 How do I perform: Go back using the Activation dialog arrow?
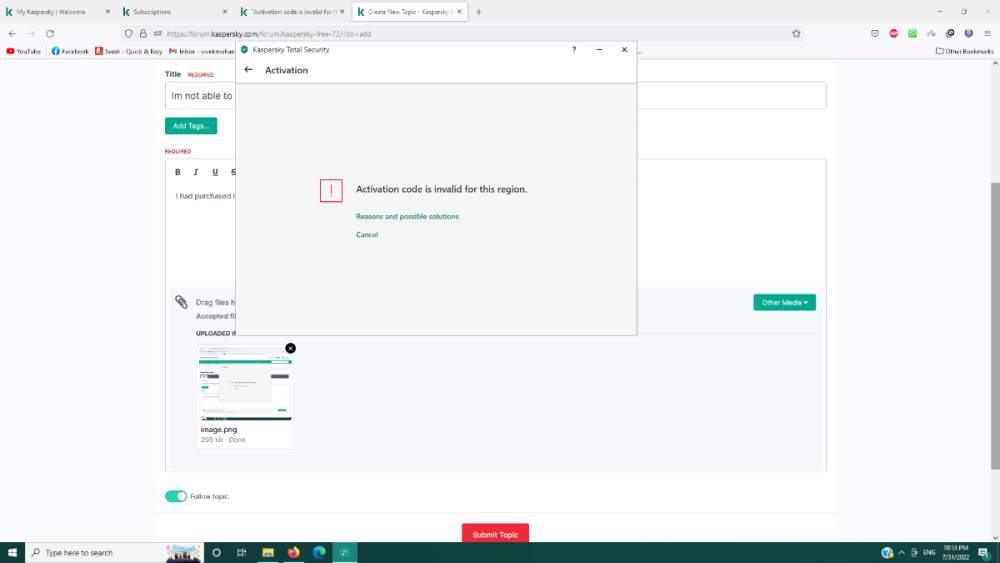tap(249, 69)
